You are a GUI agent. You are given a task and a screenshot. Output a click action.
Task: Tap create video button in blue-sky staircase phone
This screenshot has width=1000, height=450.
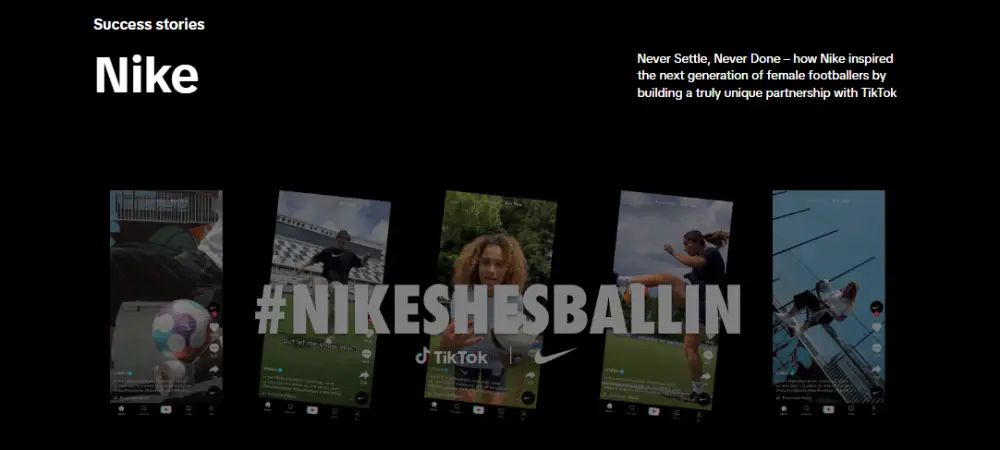(x=828, y=409)
